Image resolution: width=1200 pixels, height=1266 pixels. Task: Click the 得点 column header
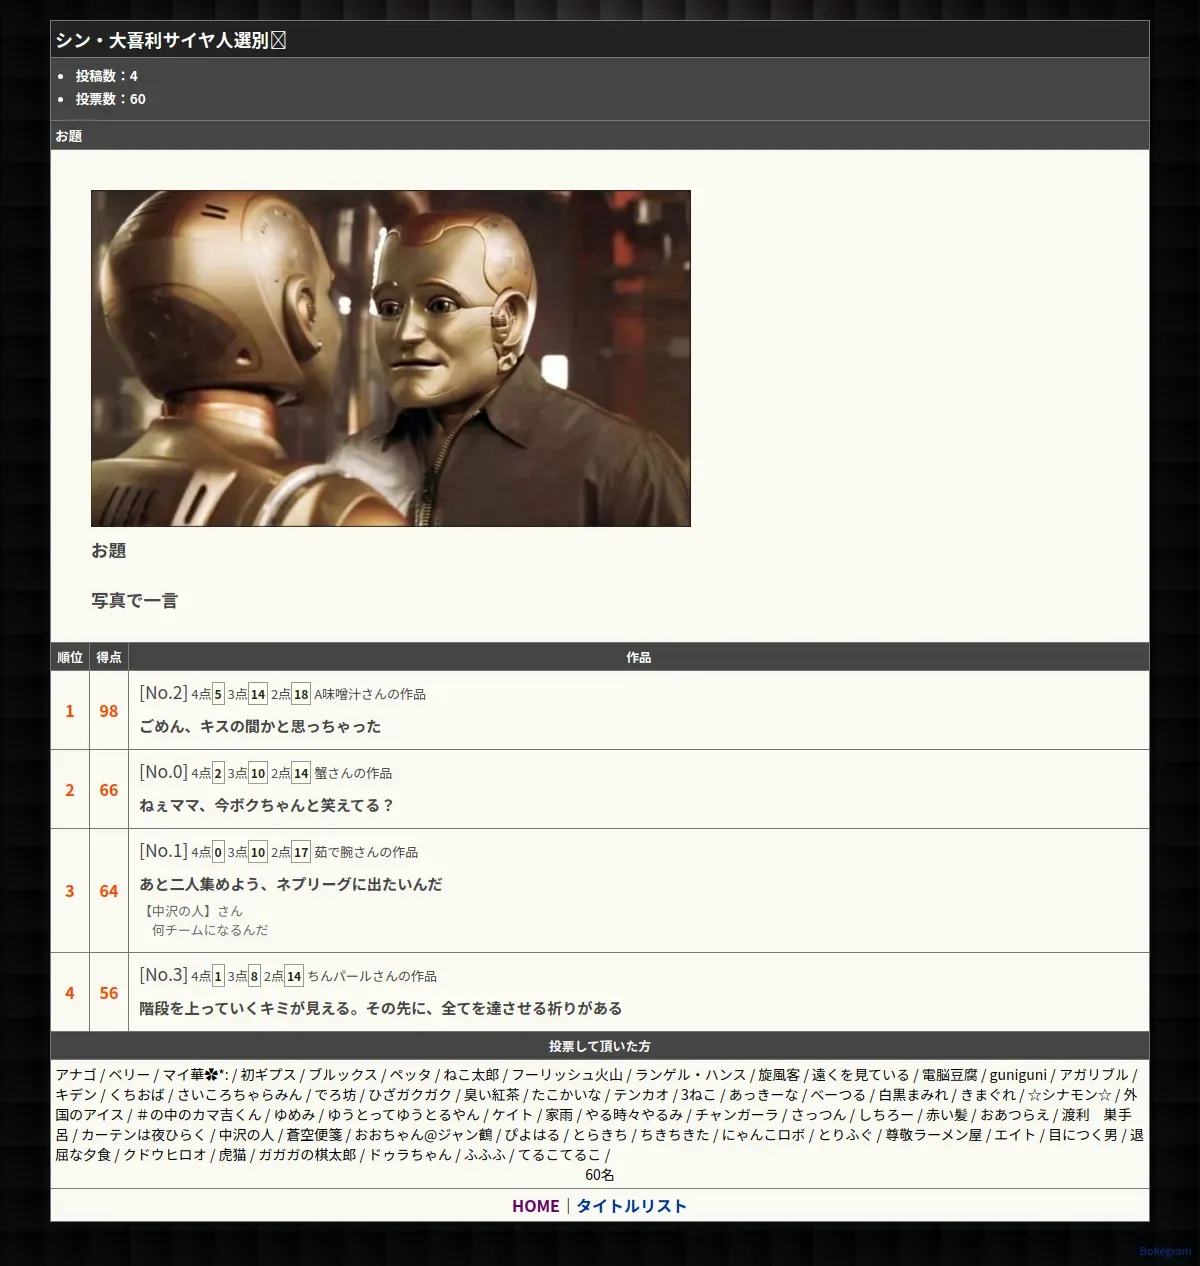pyautogui.click(x=109, y=657)
